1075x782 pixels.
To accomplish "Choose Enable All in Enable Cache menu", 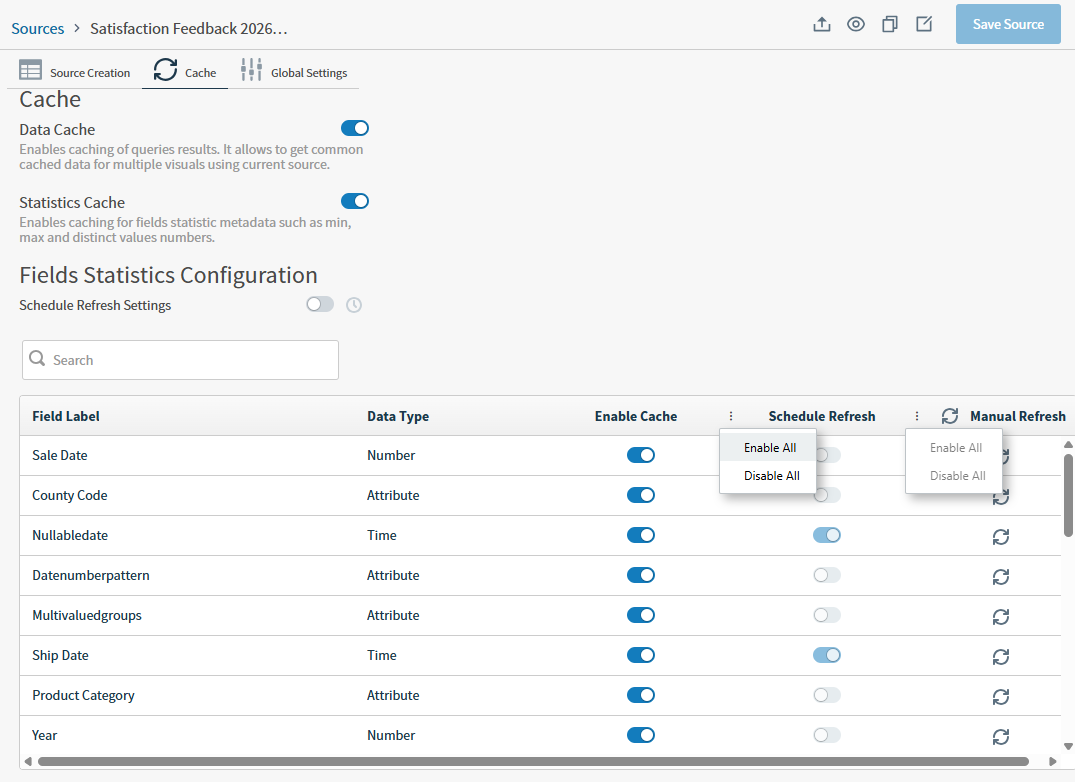I will [x=769, y=448].
